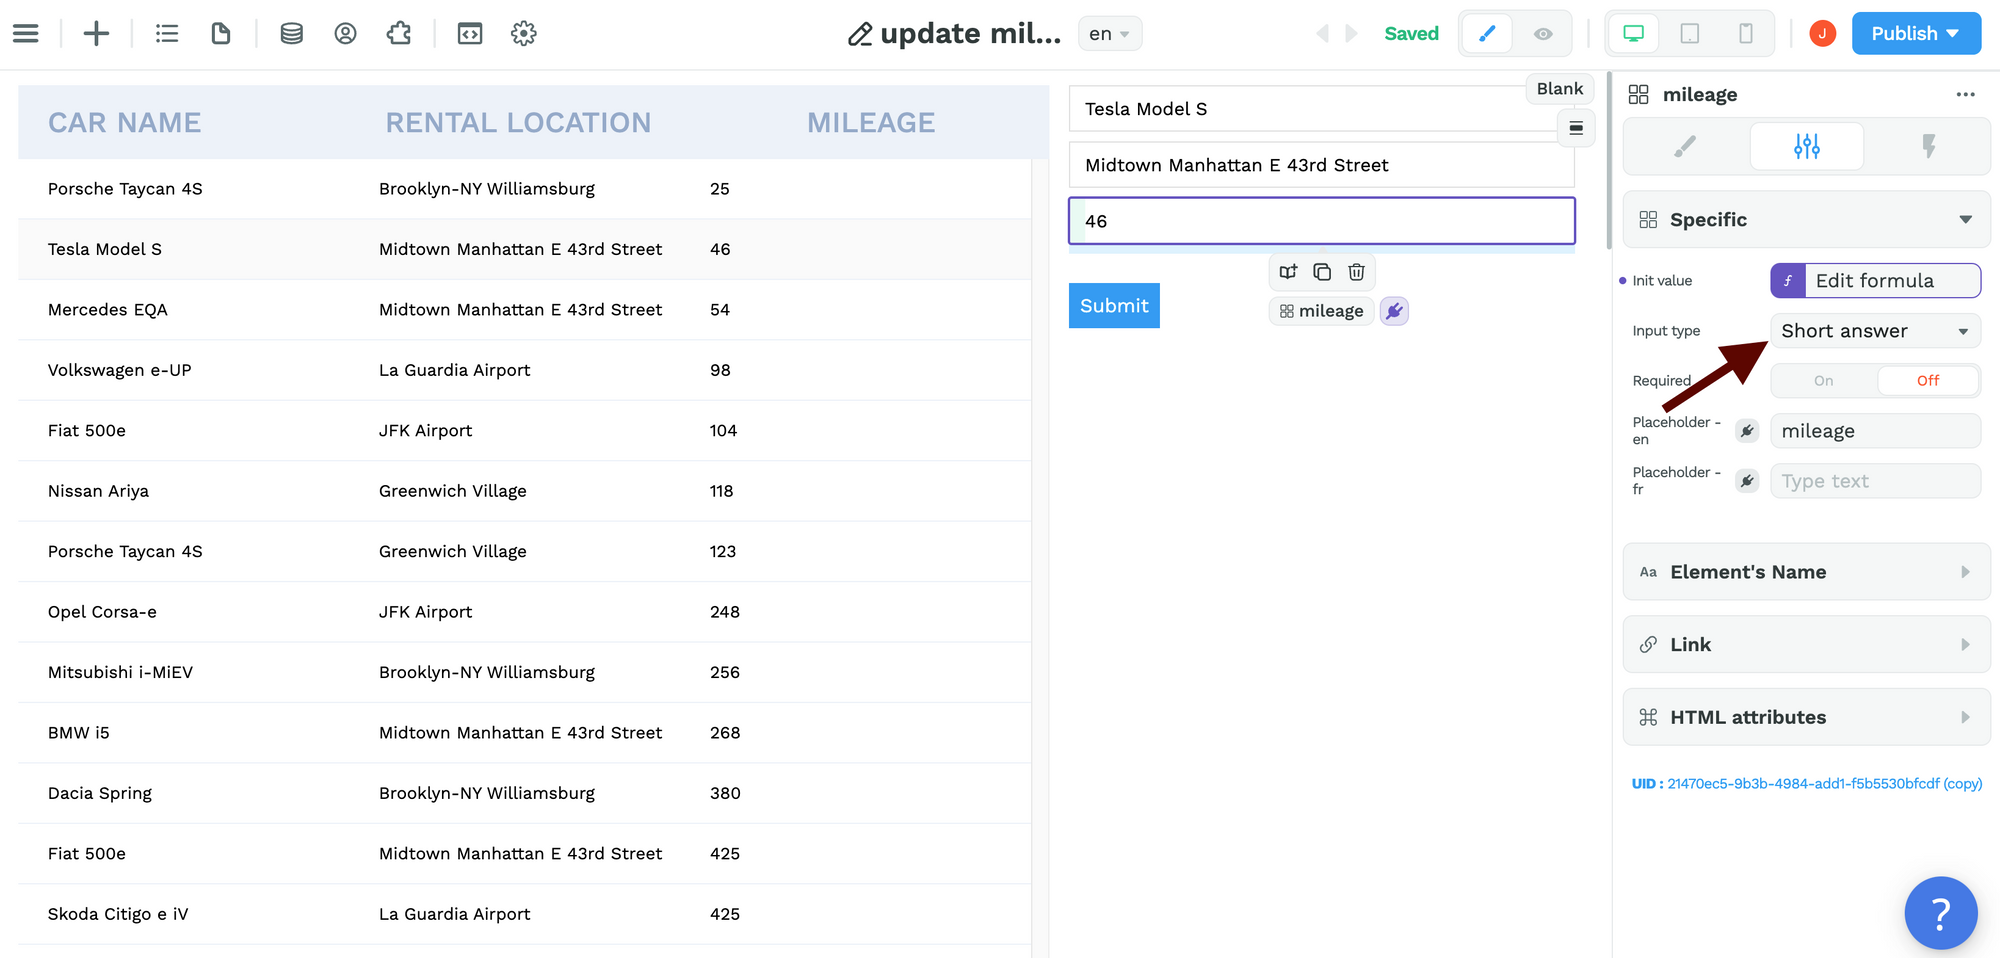Viewport: 2000px width, 958px height.
Task: Click the container handle icon below Blank
Action: [x=1575, y=128]
